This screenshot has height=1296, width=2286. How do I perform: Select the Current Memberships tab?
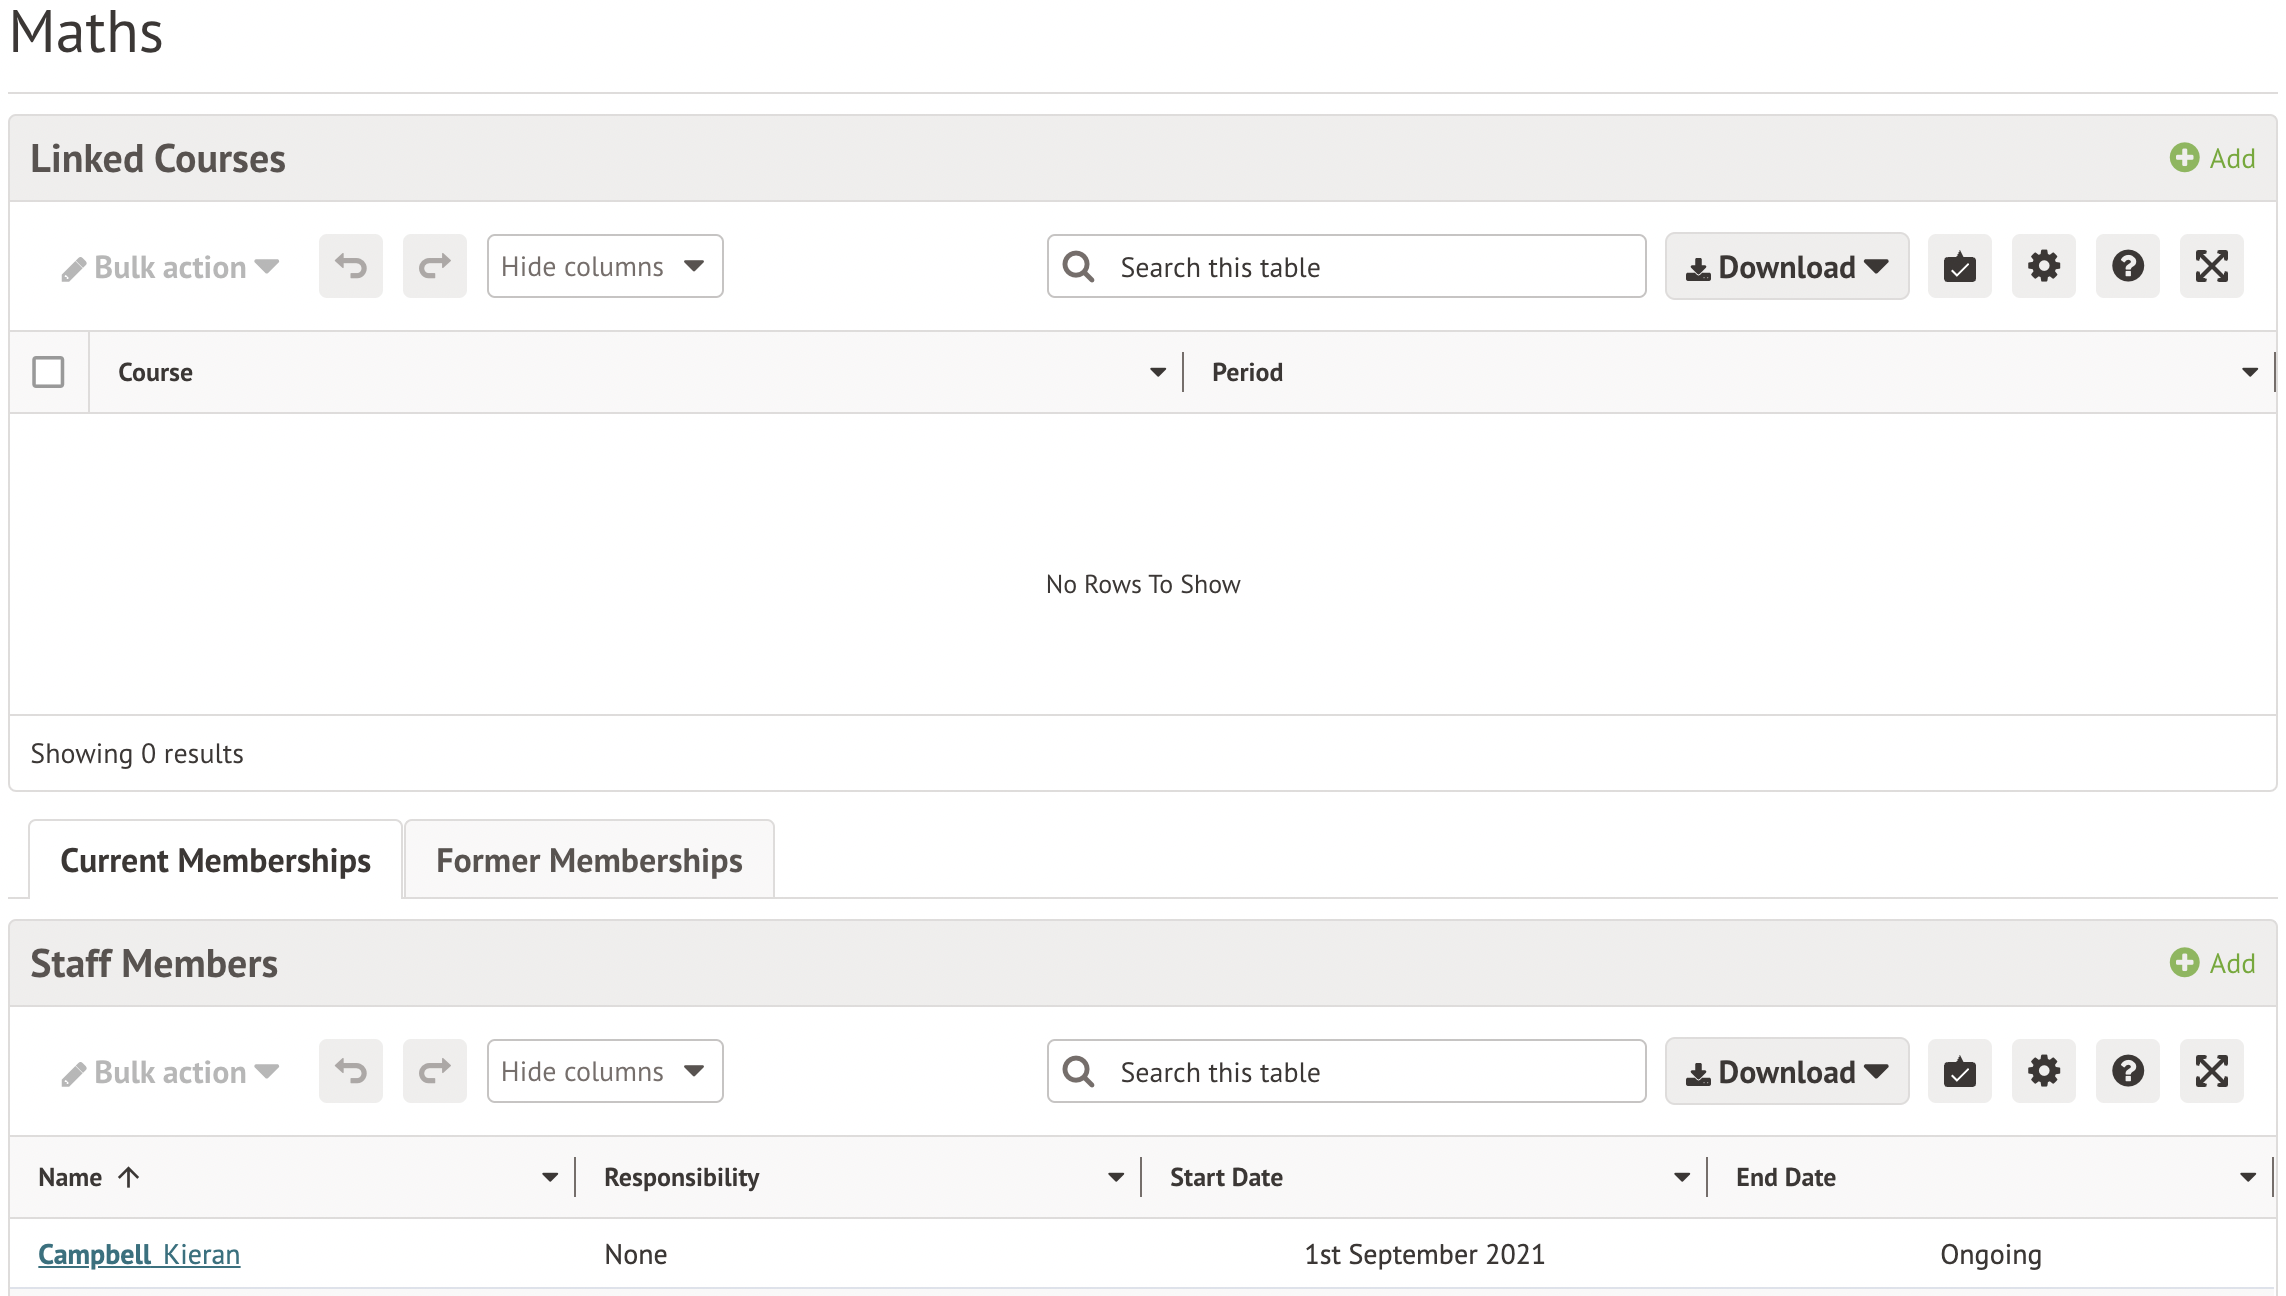click(215, 860)
